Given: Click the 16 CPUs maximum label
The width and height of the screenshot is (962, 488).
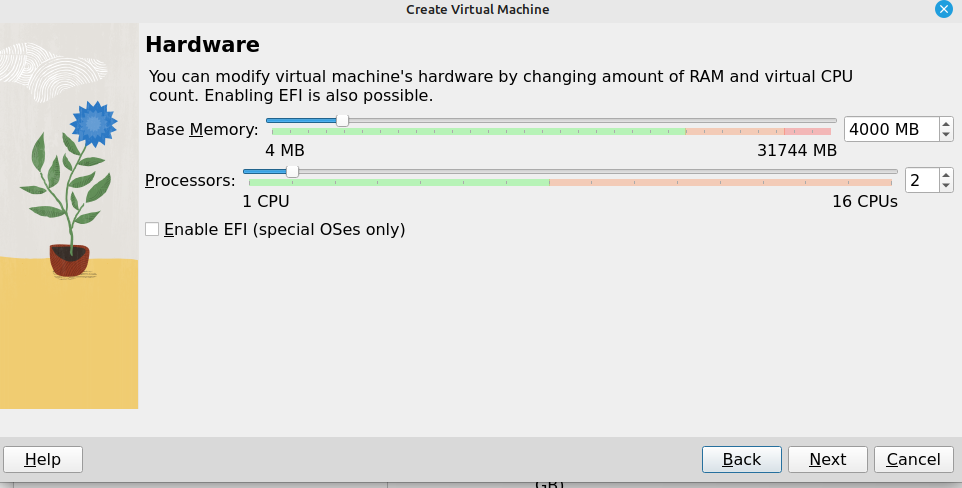Looking at the screenshot, I should 865,201.
